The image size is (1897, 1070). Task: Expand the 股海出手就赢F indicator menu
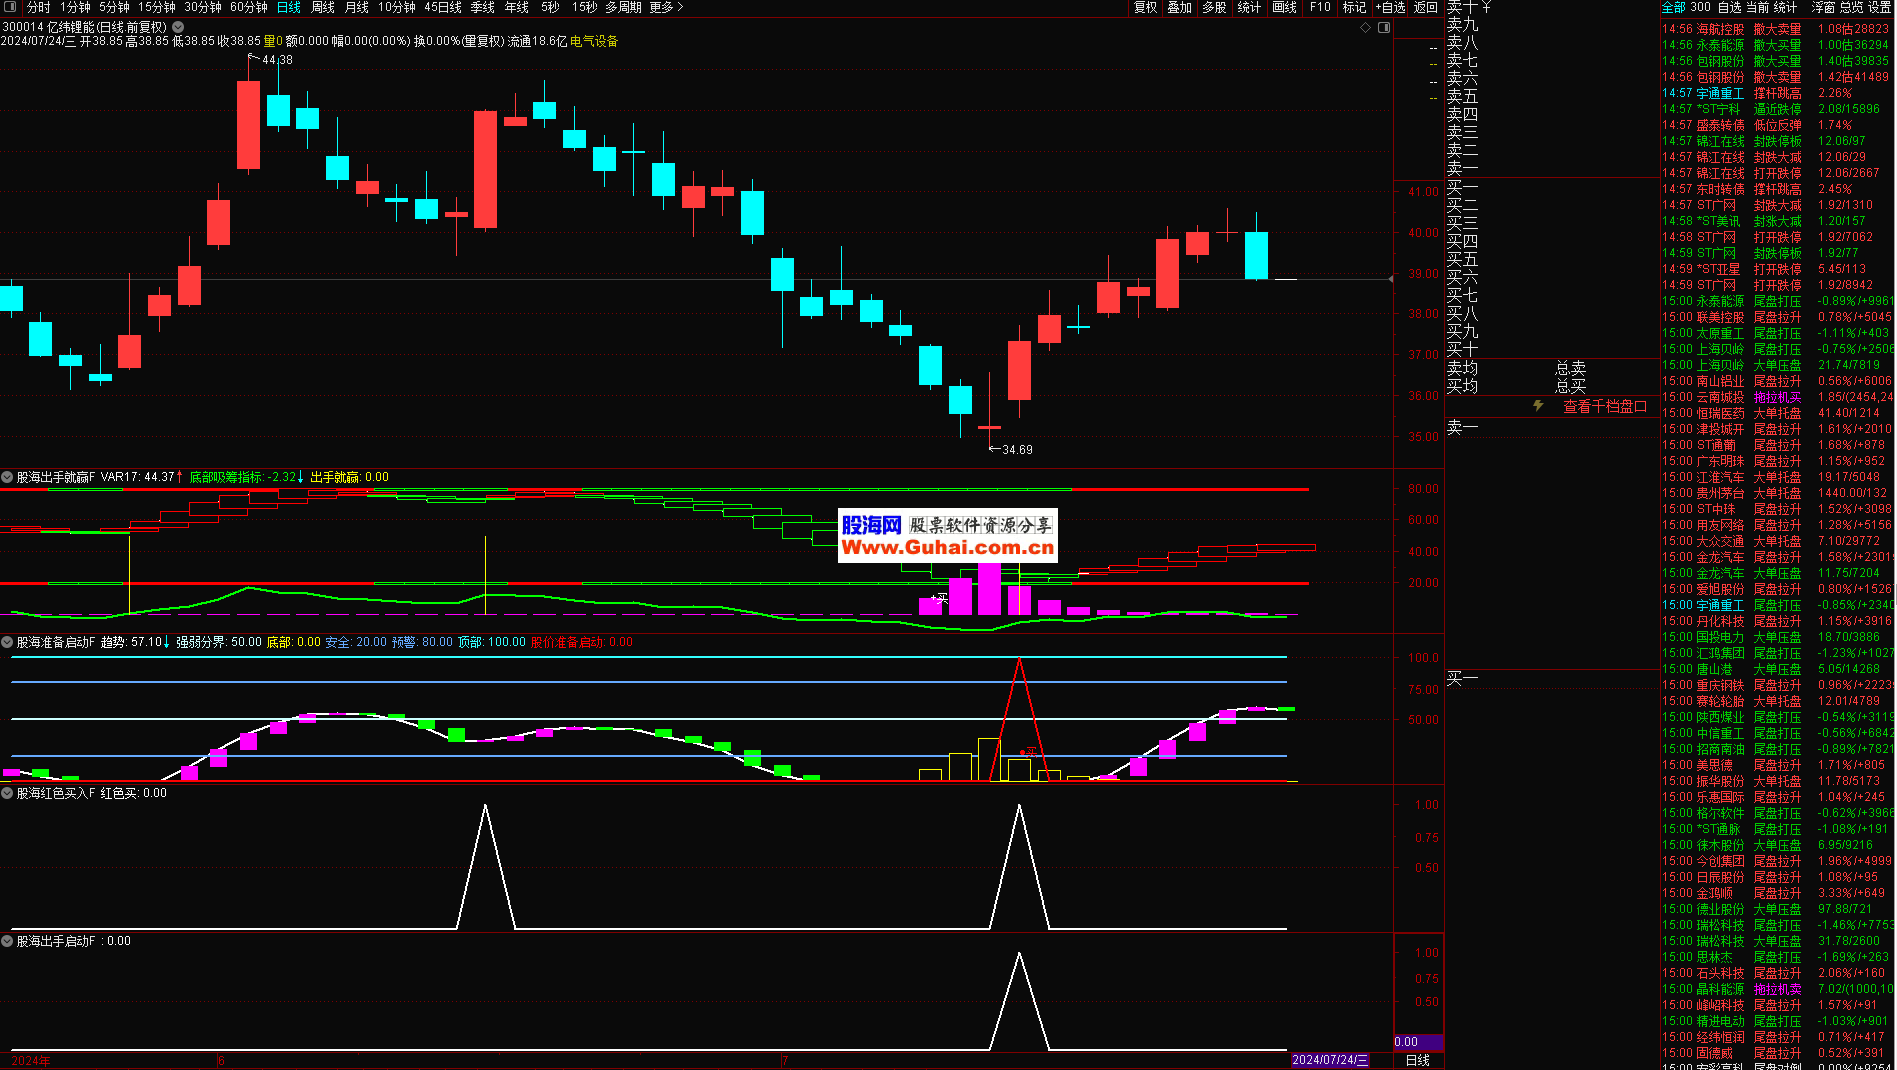pyautogui.click(x=7, y=477)
